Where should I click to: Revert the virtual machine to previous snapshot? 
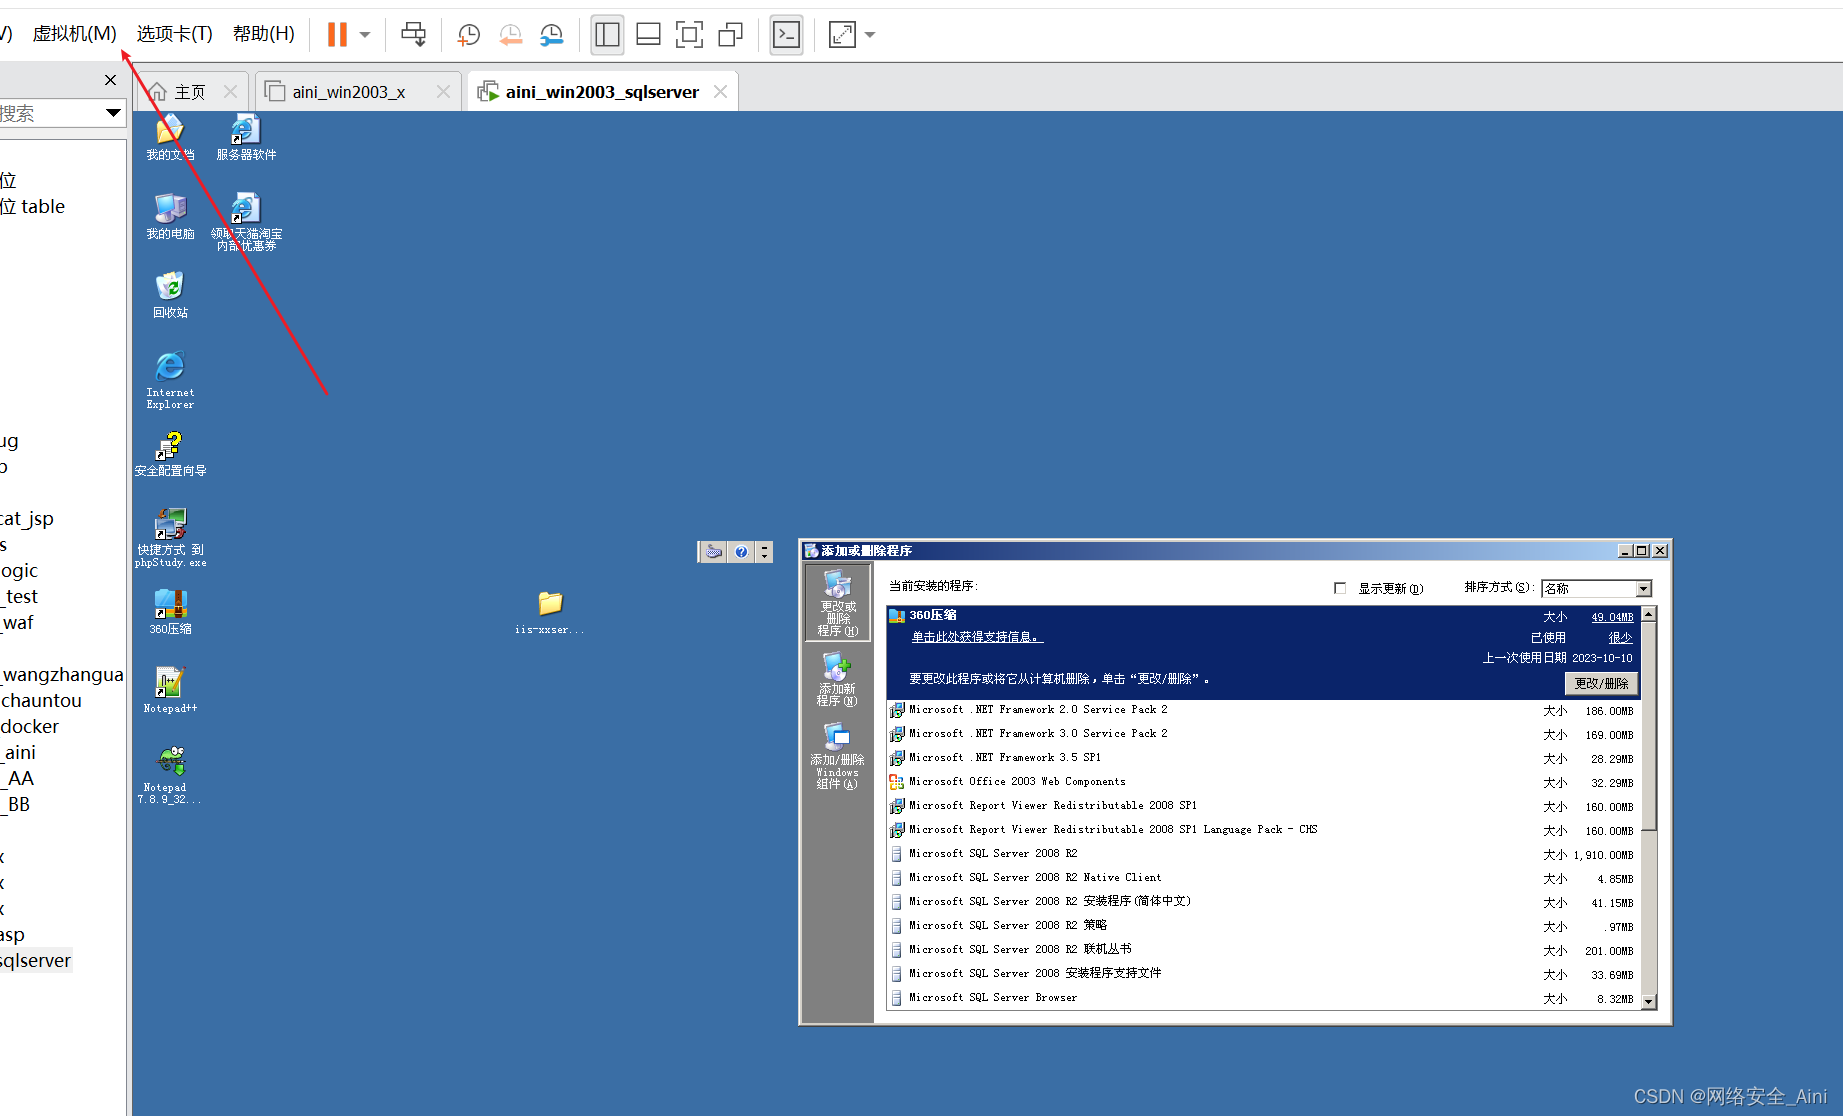click(x=510, y=35)
